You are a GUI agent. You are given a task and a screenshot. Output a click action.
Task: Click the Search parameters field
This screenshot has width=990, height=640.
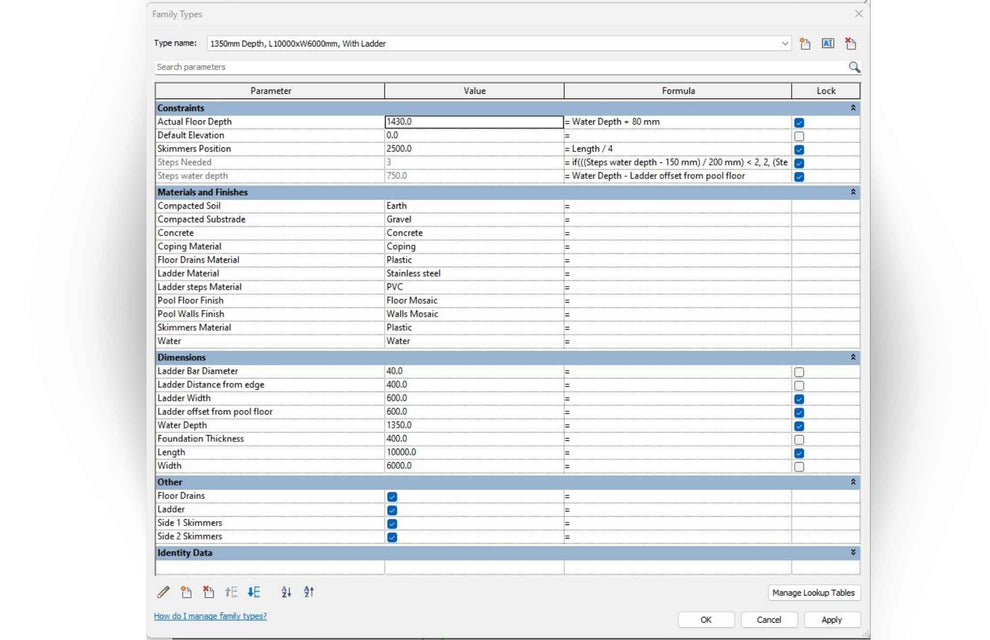tap(500, 67)
